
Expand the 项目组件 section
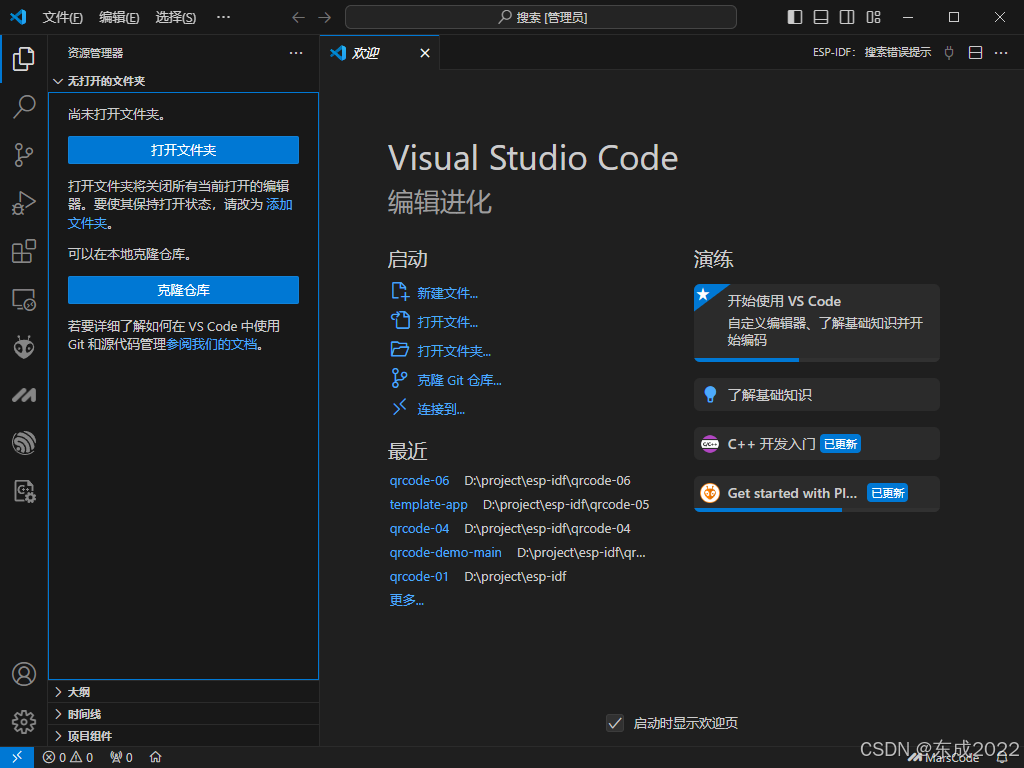[184, 736]
